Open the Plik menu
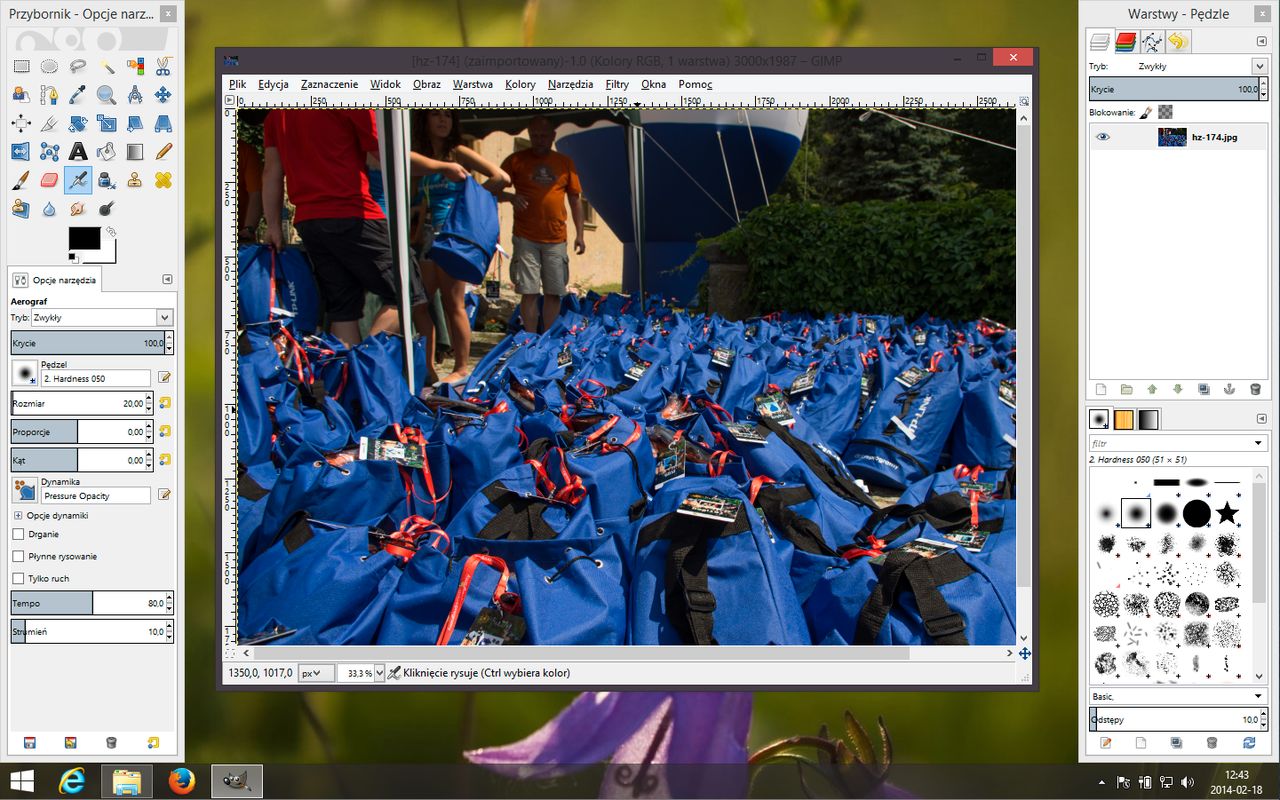The height and width of the screenshot is (800, 1280). coord(237,84)
